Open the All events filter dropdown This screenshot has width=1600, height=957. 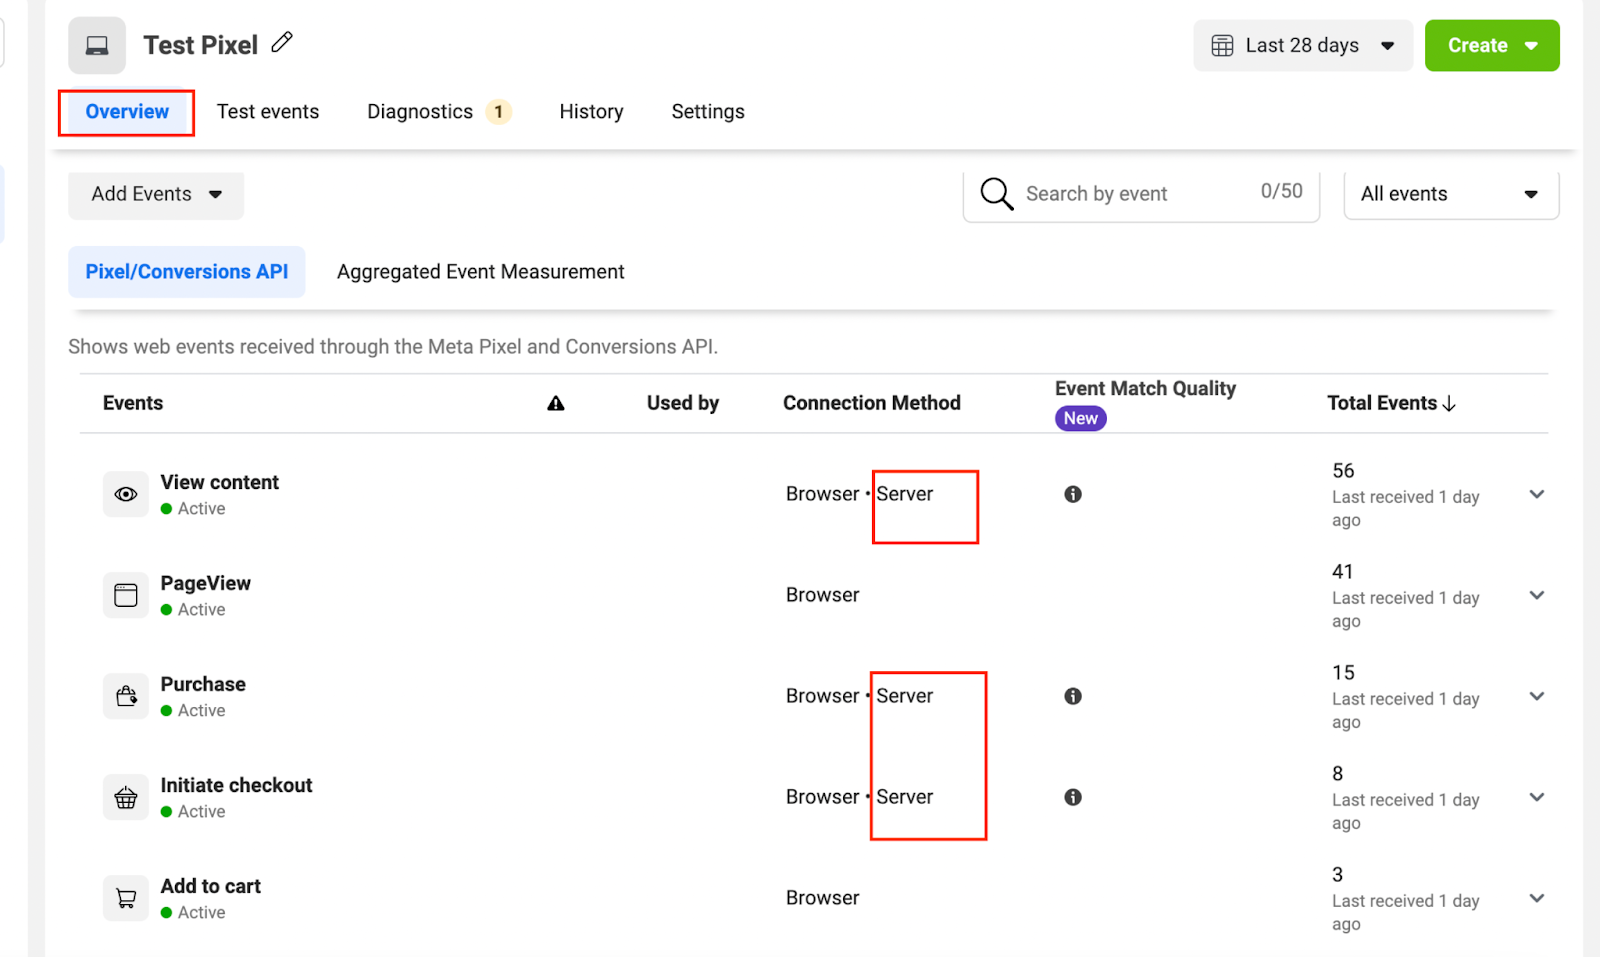click(x=1450, y=194)
